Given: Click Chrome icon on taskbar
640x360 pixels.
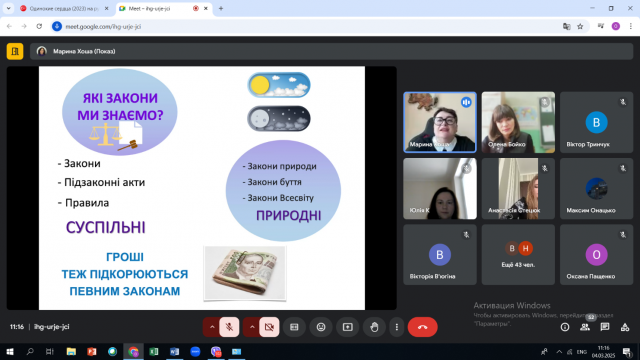Looking at the screenshot, I should coord(133,351).
